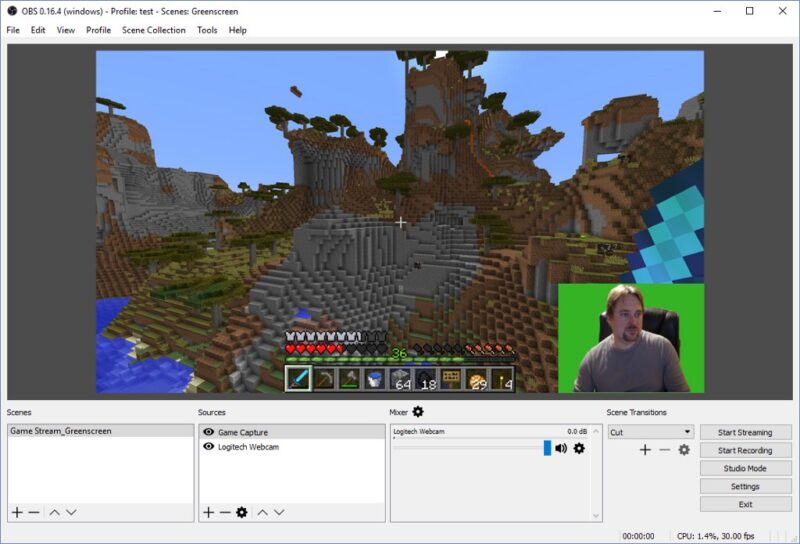Open transition properties gear icon
Image resolution: width=800 pixels, height=544 pixels.
[x=684, y=450]
